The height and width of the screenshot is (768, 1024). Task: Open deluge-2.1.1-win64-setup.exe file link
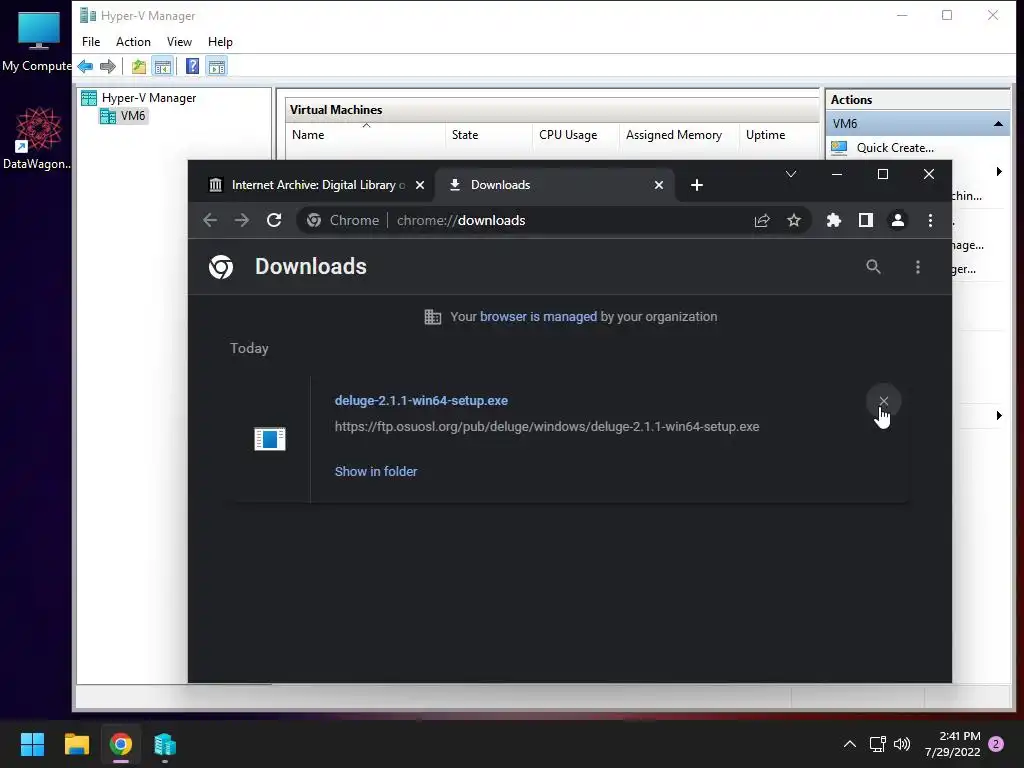pyautogui.click(x=421, y=401)
